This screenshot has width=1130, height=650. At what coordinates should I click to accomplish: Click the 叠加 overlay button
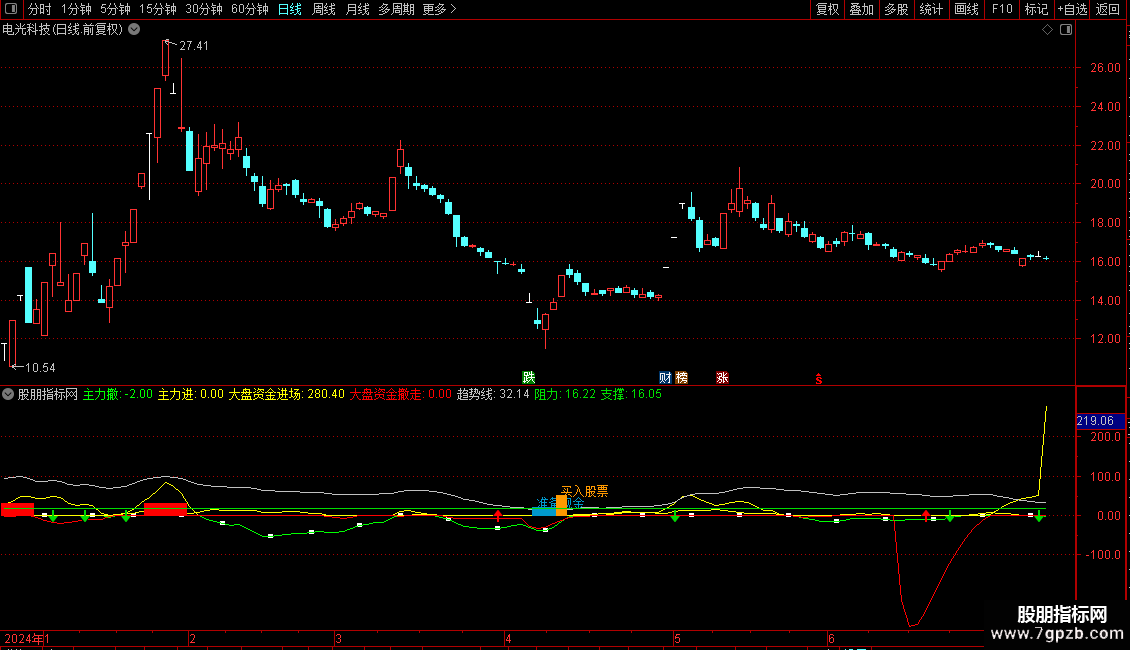pos(862,9)
